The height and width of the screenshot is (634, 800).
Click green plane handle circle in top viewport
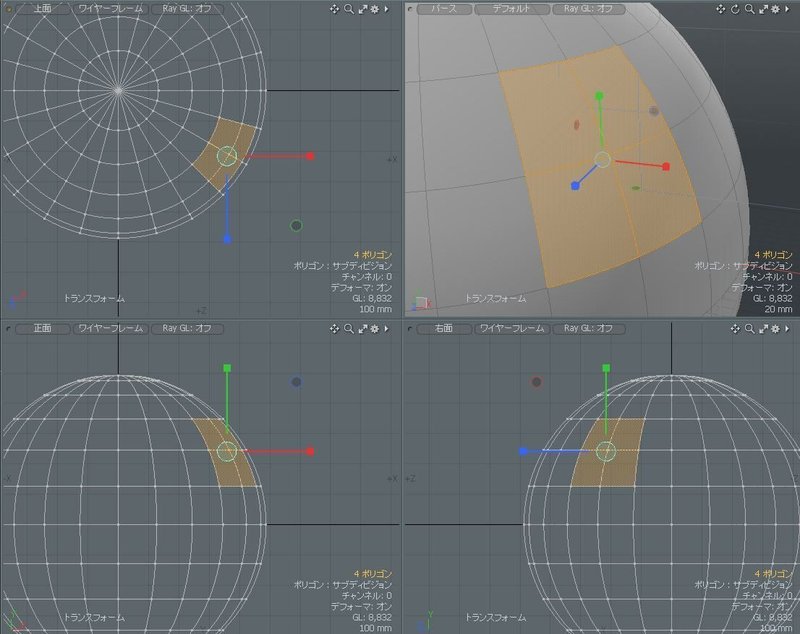(296, 225)
